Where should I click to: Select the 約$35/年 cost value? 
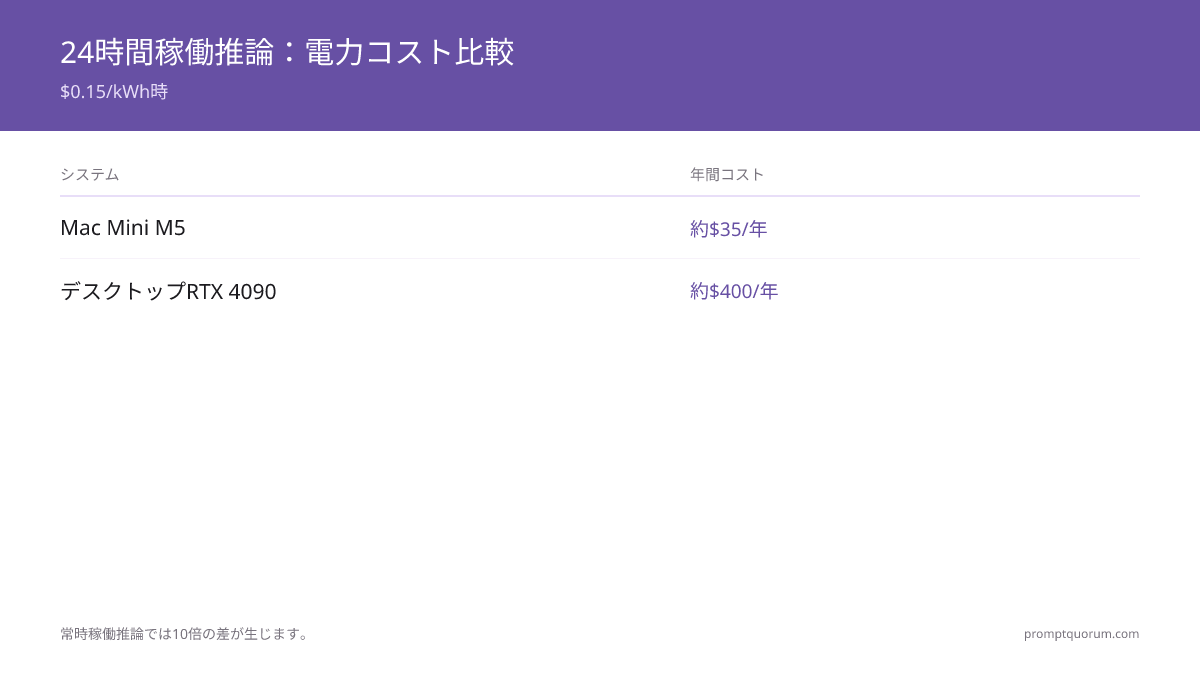pyautogui.click(x=729, y=229)
